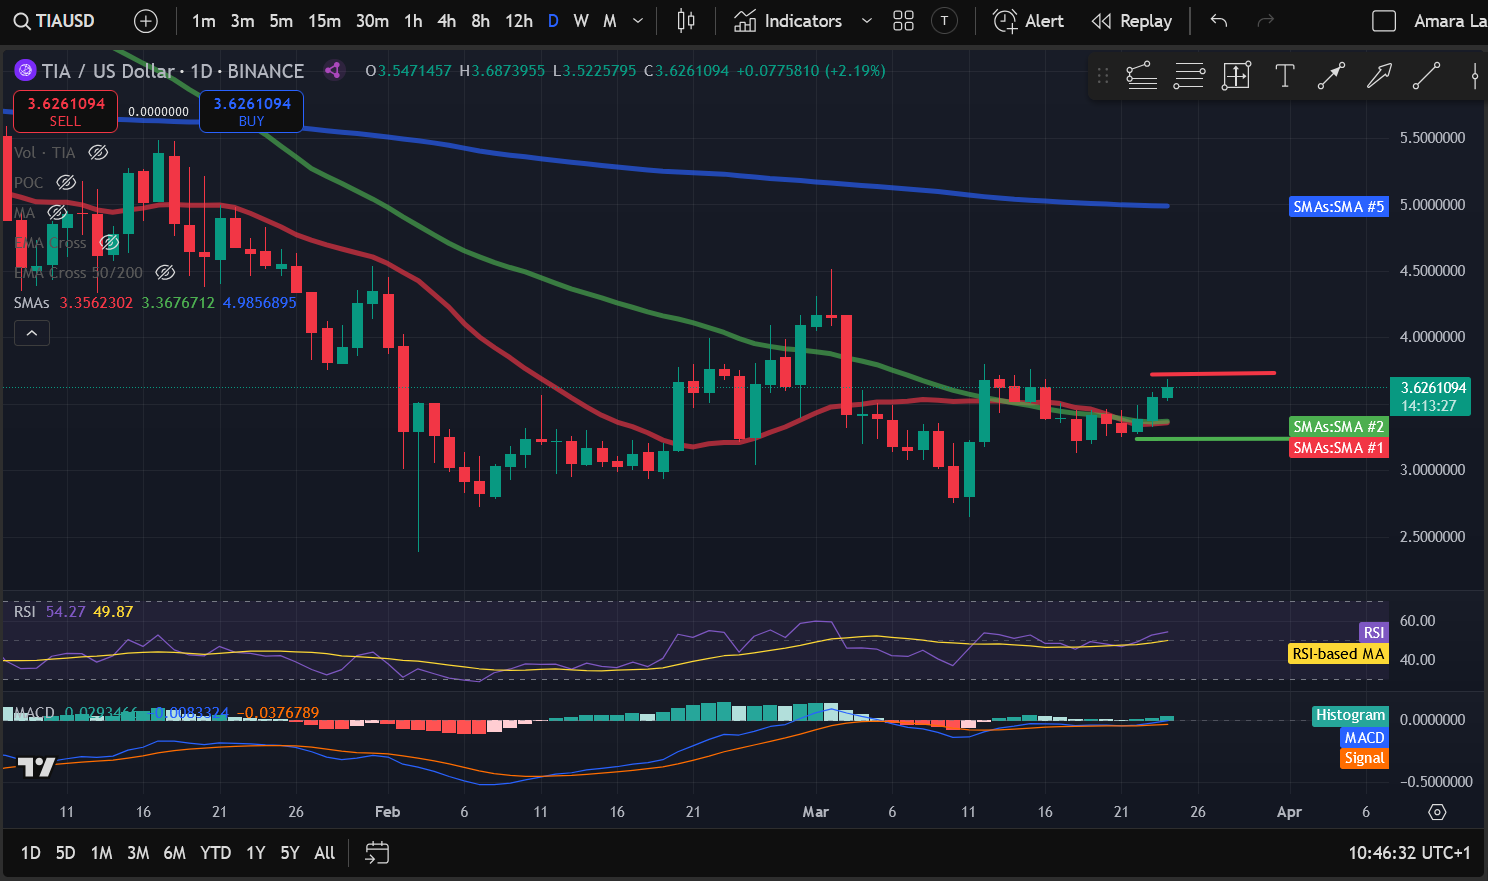Open the Go to date calendar icon
The width and height of the screenshot is (1488, 881).
[377, 853]
